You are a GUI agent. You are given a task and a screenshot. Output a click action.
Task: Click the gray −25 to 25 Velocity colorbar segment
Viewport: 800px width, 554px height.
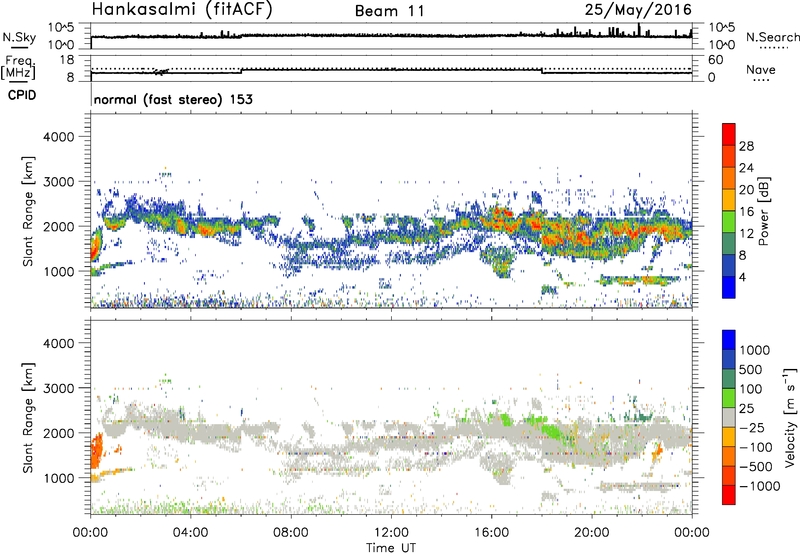[x=729, y=417]
